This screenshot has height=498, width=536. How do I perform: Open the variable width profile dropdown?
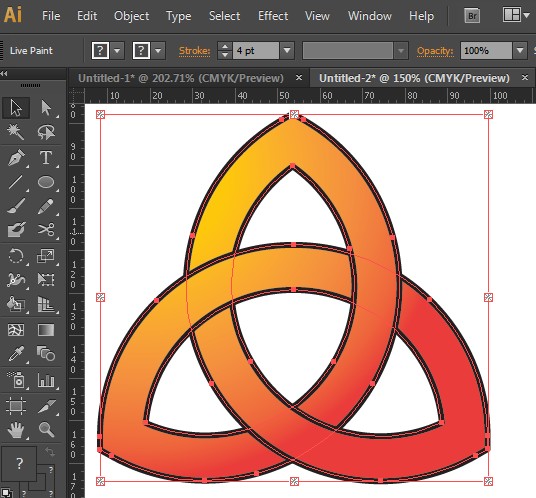[x=401, y=51]
